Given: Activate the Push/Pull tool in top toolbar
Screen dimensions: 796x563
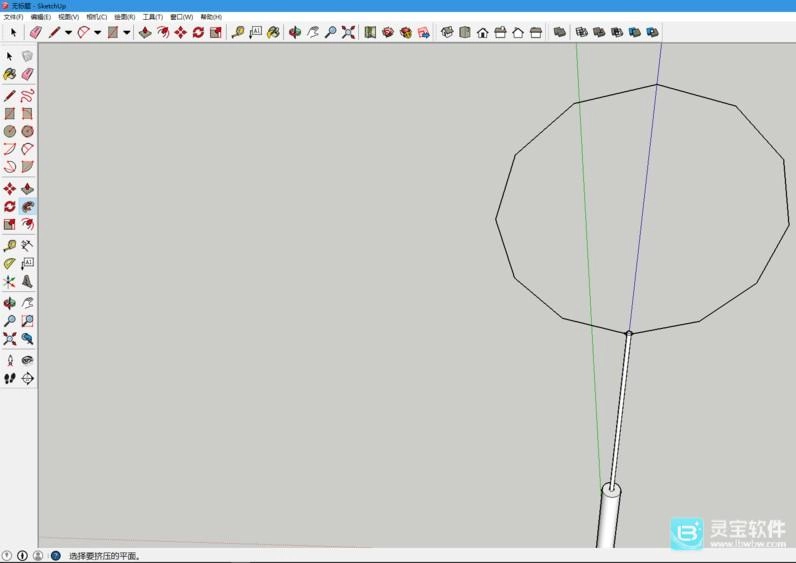Looking at the screenshot, I should click(145, 32).
